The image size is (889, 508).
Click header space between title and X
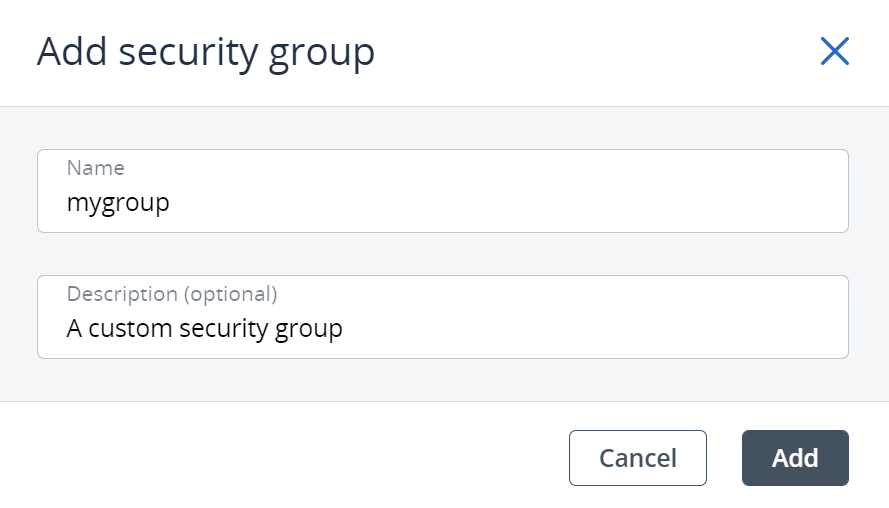(x=600, y=52)
